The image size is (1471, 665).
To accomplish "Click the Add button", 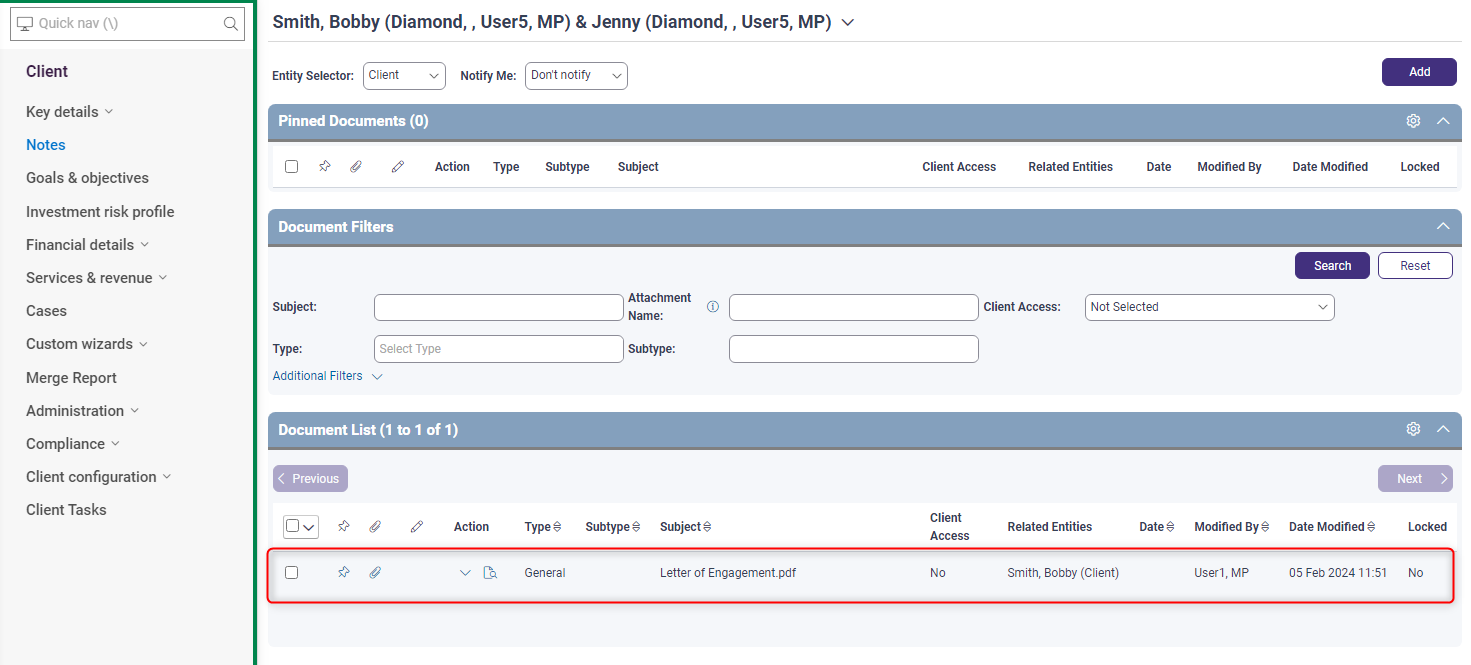I will pos(1419,72).
